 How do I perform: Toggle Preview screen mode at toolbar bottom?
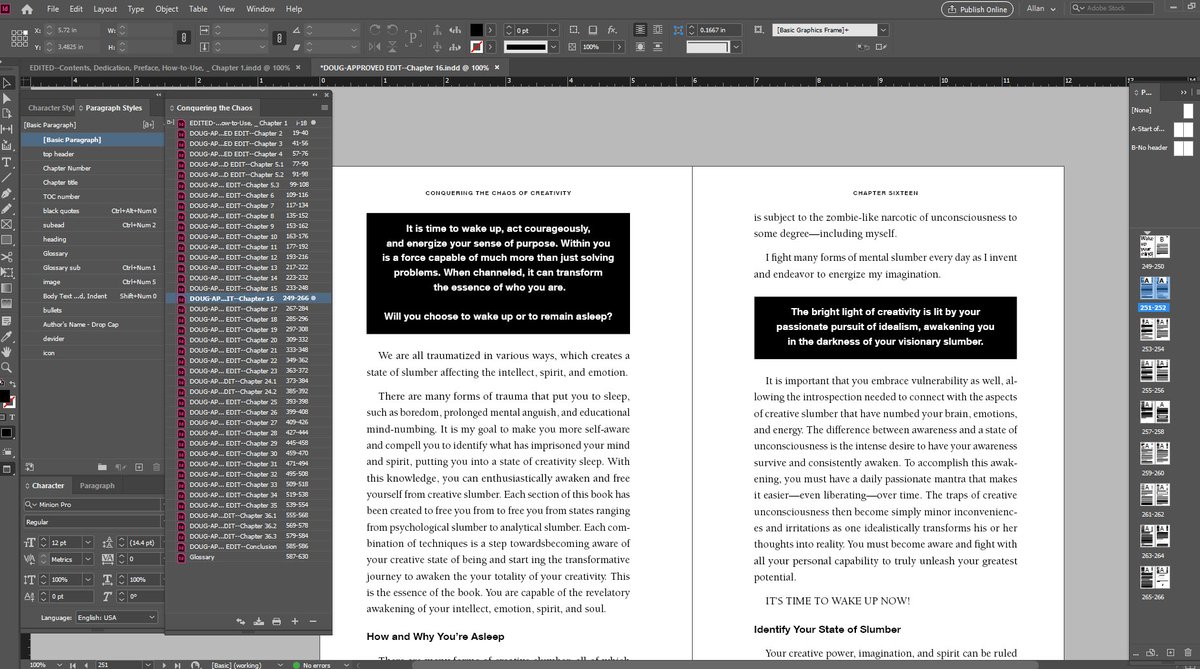pyautogui.click(x=7, y=469)
